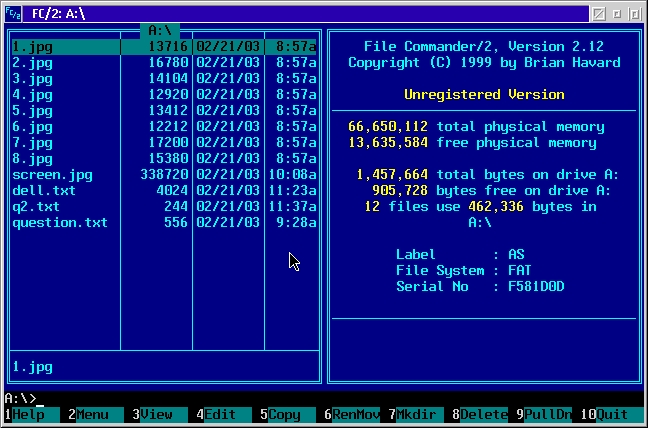Viewport: 648px width, 428px height.
Task: Select dell.txt in the file panel
Action: [164, 190]
